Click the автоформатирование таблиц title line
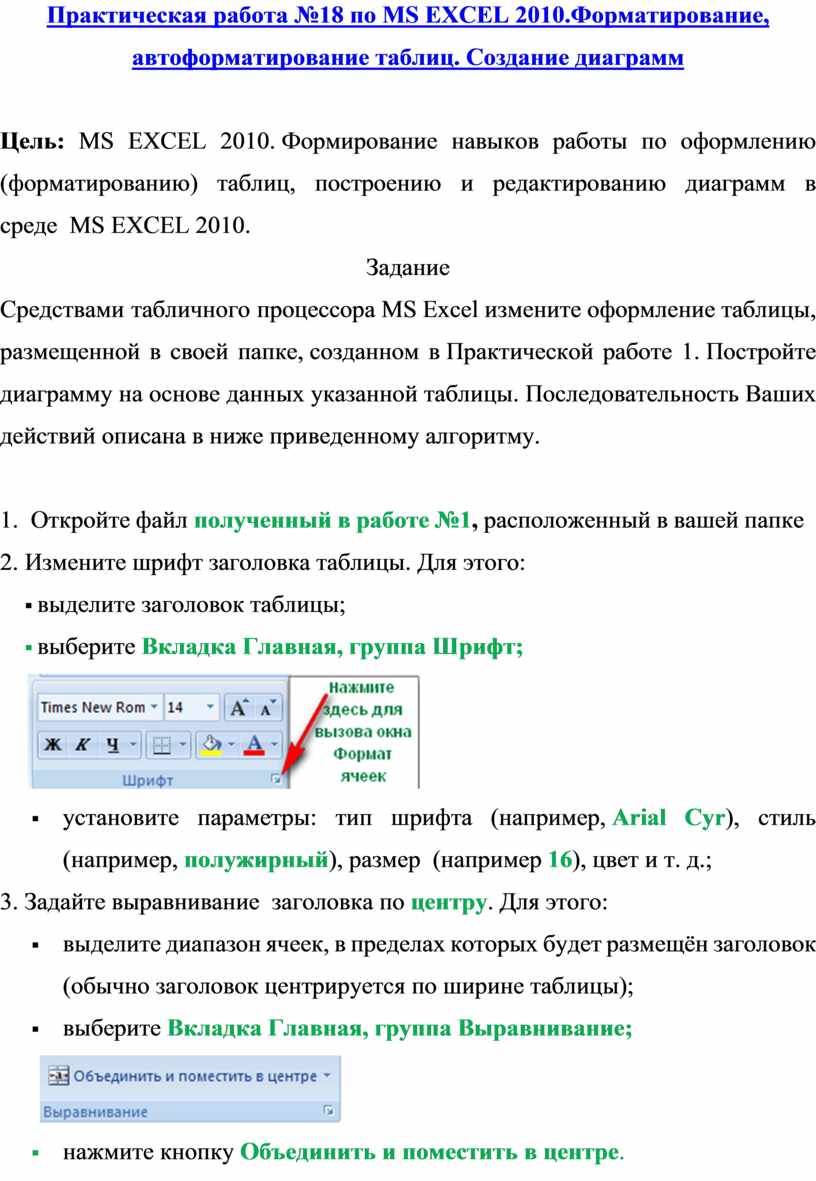 point(408,57)
